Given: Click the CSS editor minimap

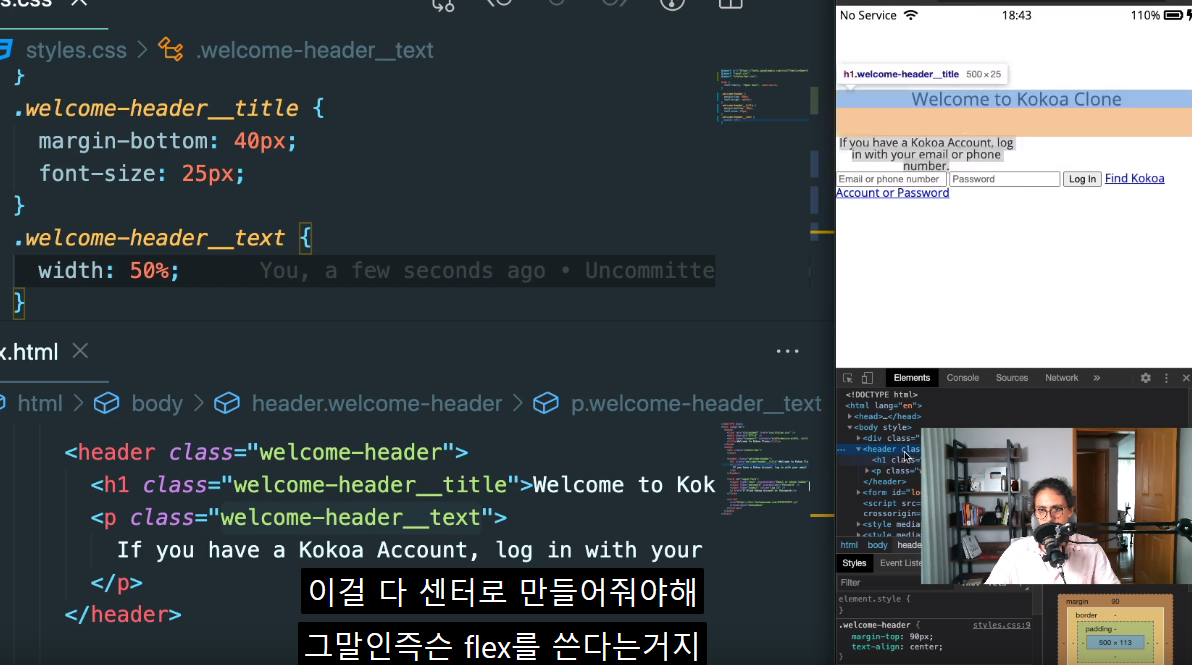Looking at the screenshot, I should pyautogui.click(x=762, y=95).
